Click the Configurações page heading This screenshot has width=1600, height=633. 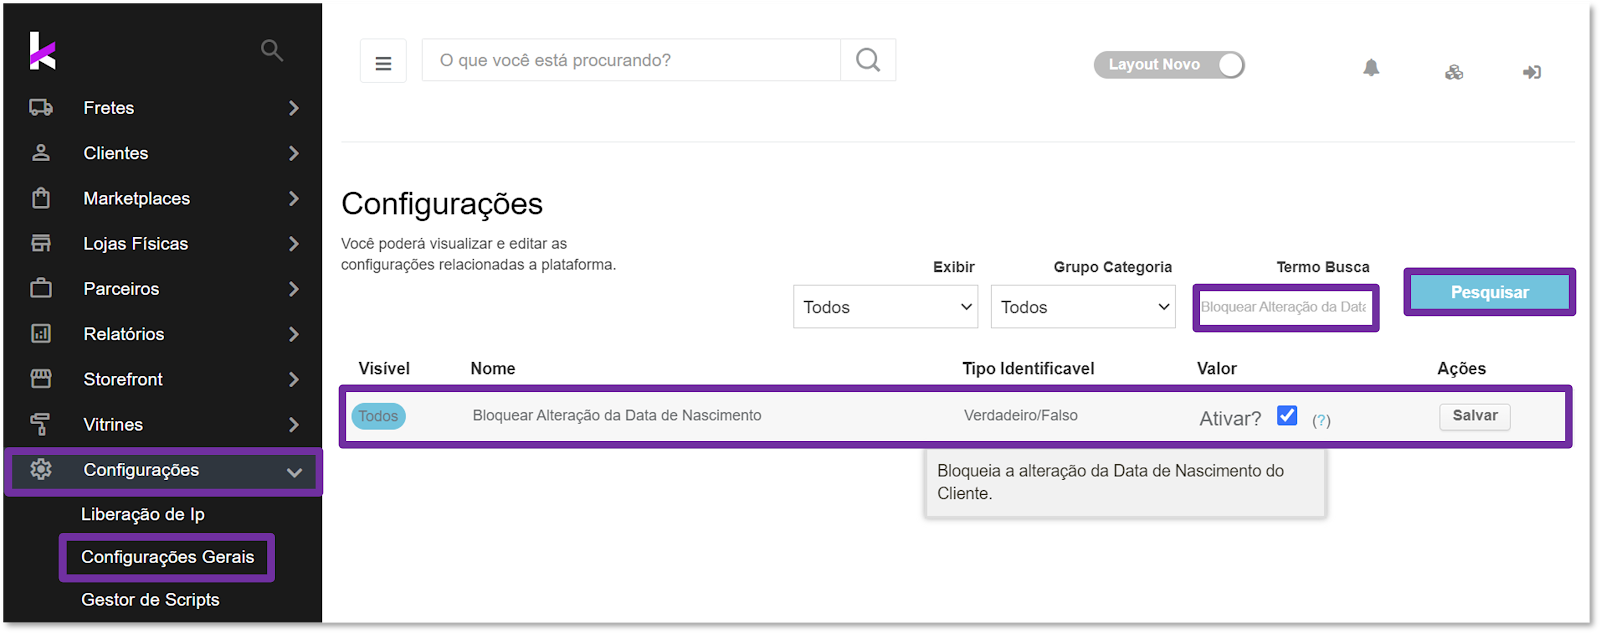(x=442, y=204)
